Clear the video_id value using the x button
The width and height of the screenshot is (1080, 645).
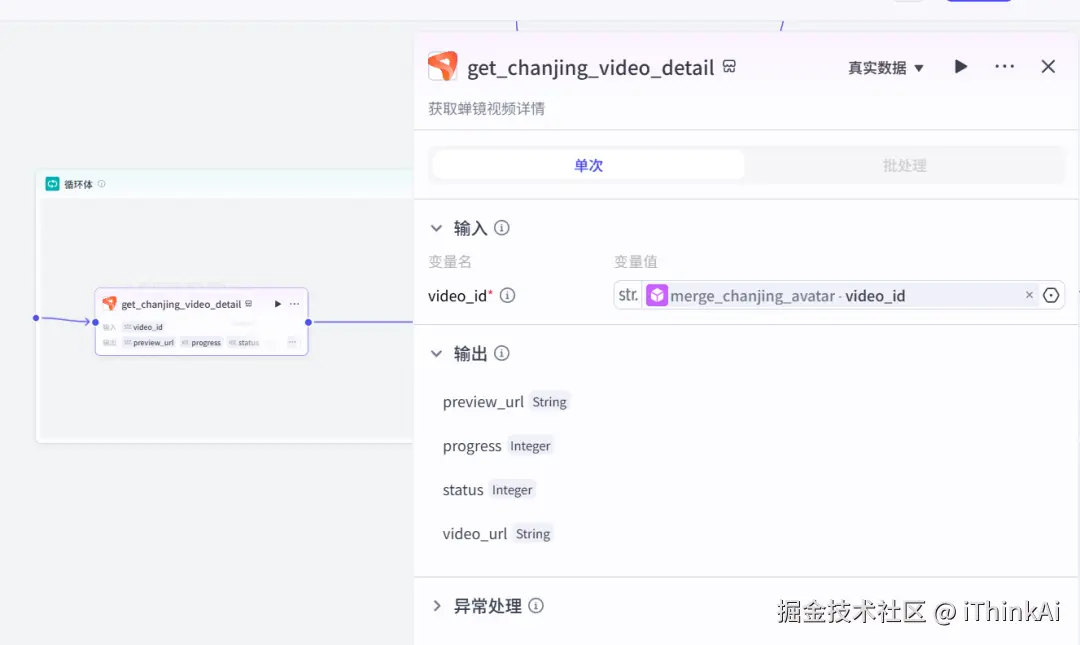pyautogui.click(x=1029, y=295)
